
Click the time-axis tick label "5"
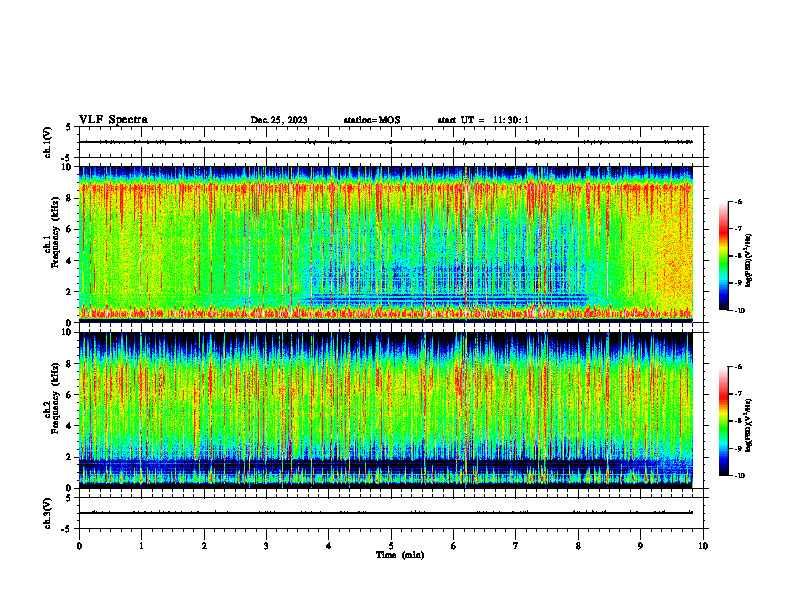391,546
